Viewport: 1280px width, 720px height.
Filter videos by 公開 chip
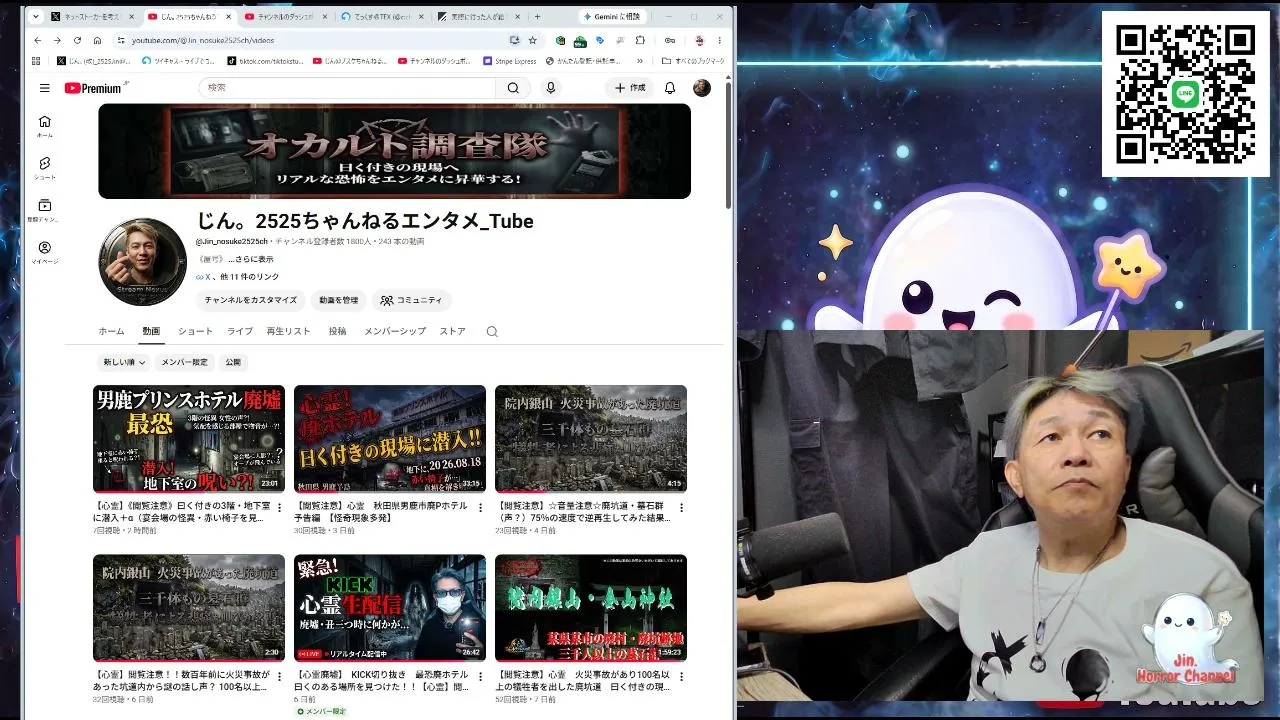[x=233, y=362]
